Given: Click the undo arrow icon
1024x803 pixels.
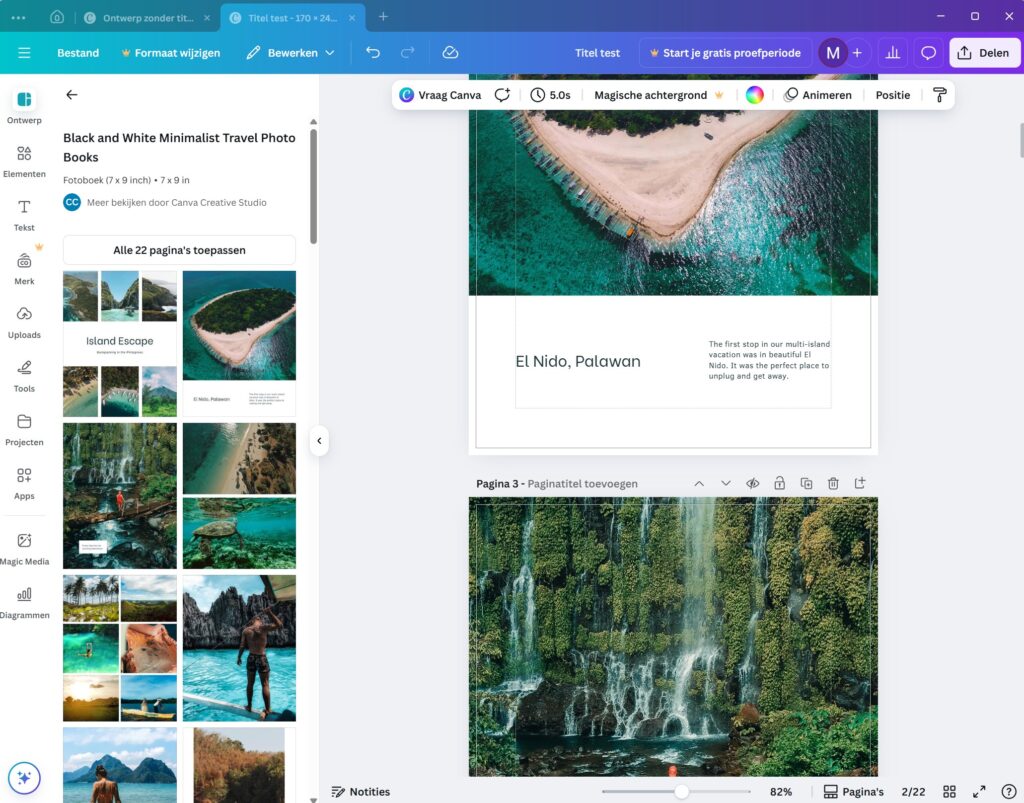Looking at the screenshot, I should click(373, 53).
